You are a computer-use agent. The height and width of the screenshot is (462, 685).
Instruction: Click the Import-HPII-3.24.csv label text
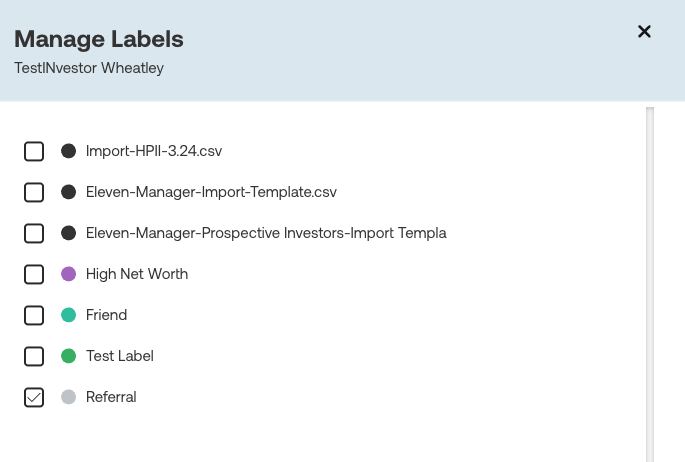pos(153,152)
